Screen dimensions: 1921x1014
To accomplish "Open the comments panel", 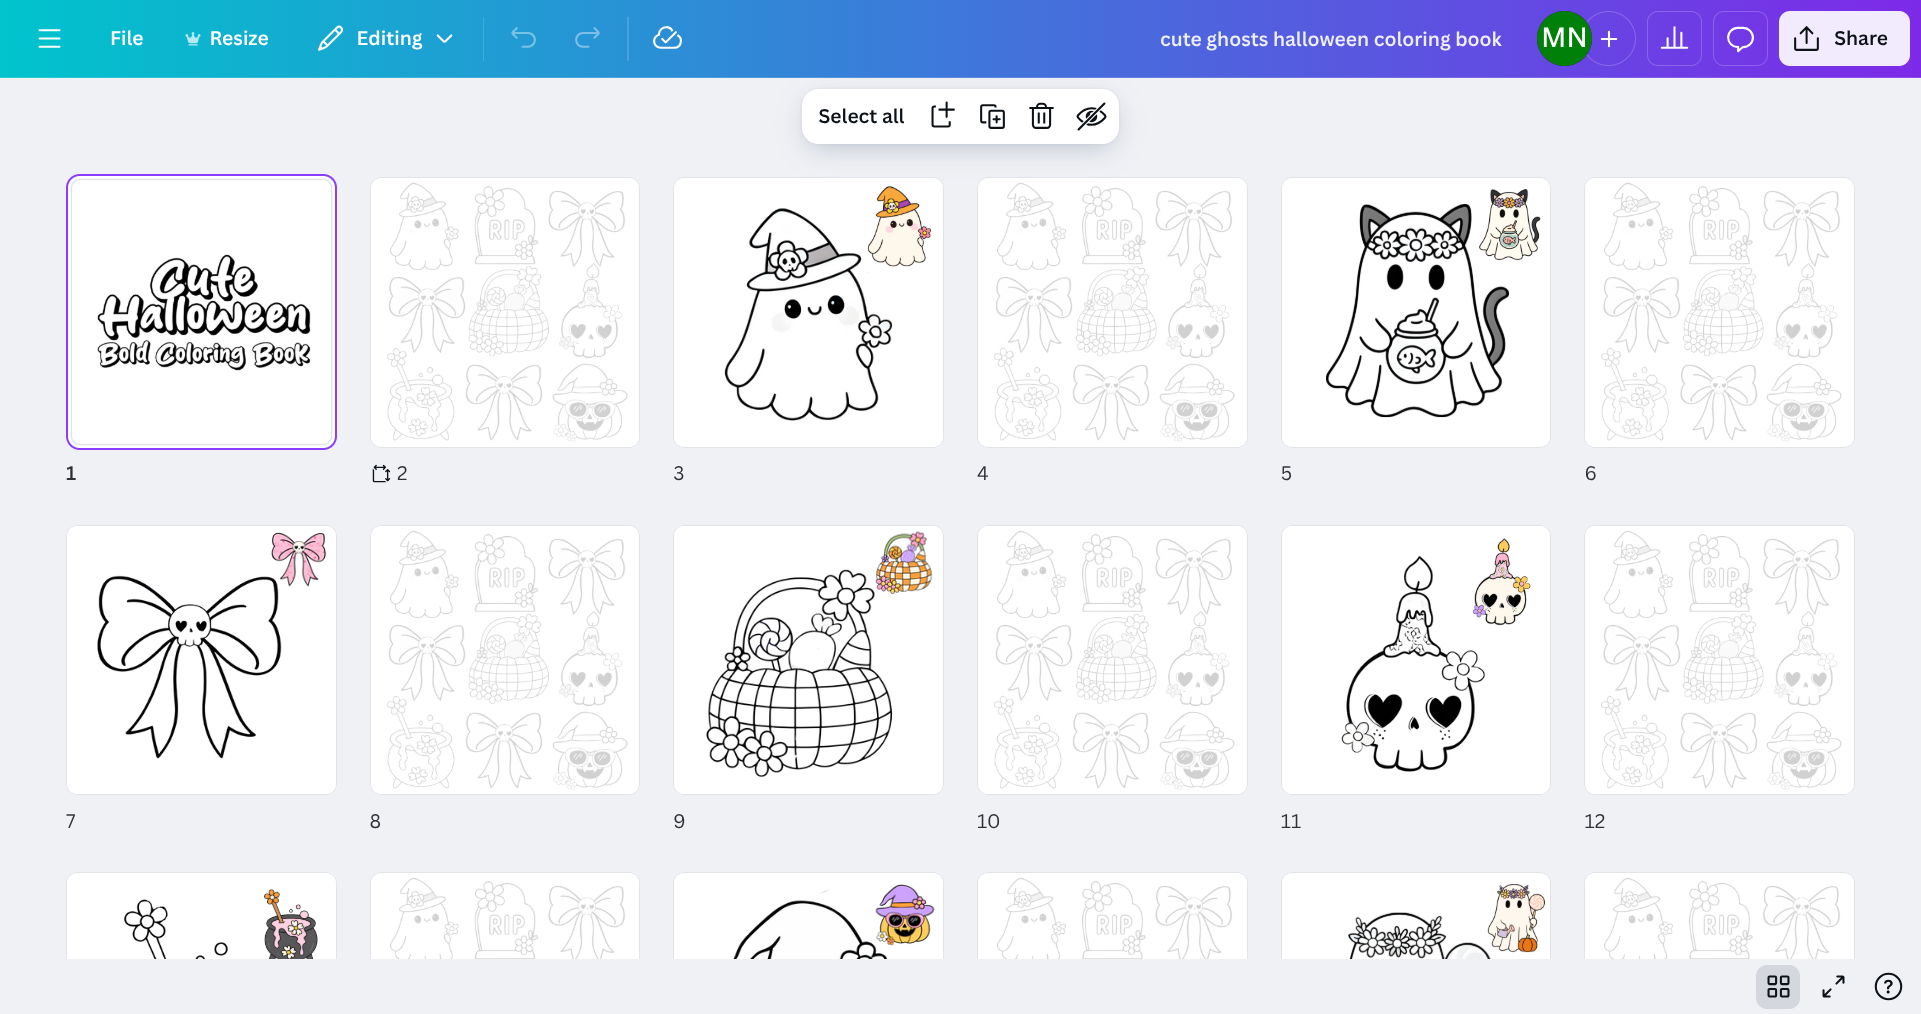I will click(x=1740, y=38).
